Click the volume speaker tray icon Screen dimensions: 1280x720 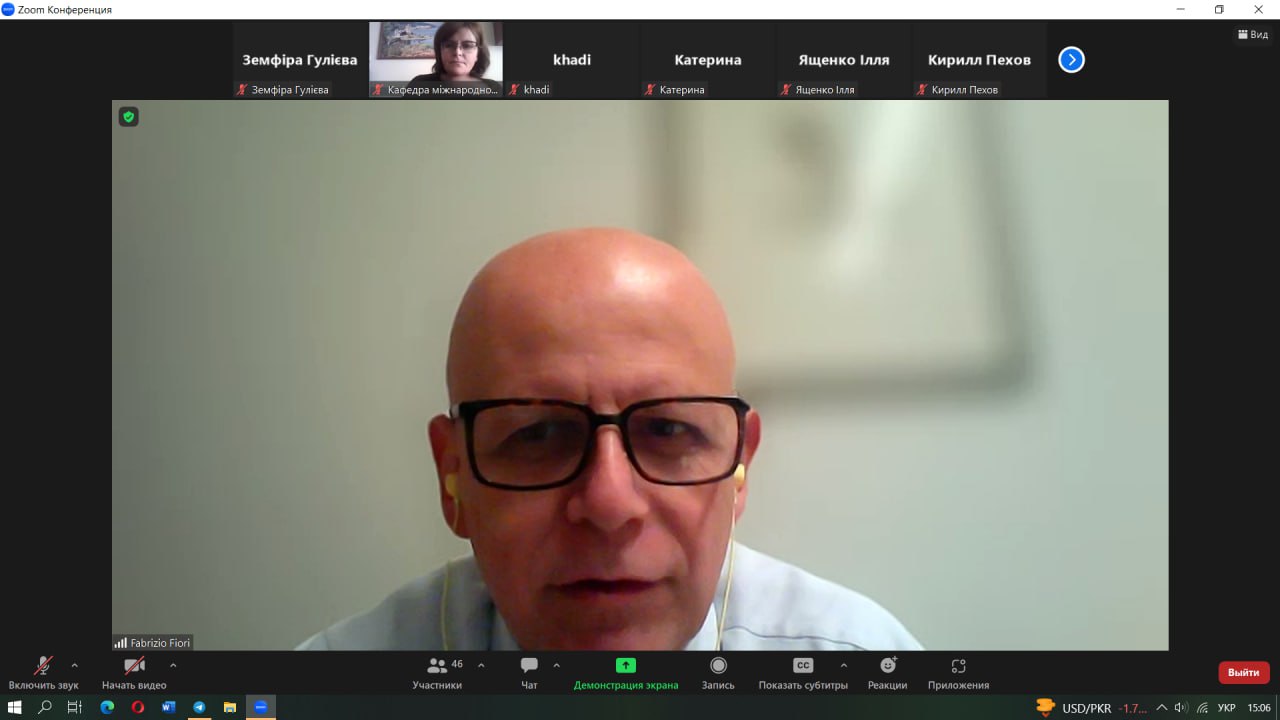coord(1181,708)
